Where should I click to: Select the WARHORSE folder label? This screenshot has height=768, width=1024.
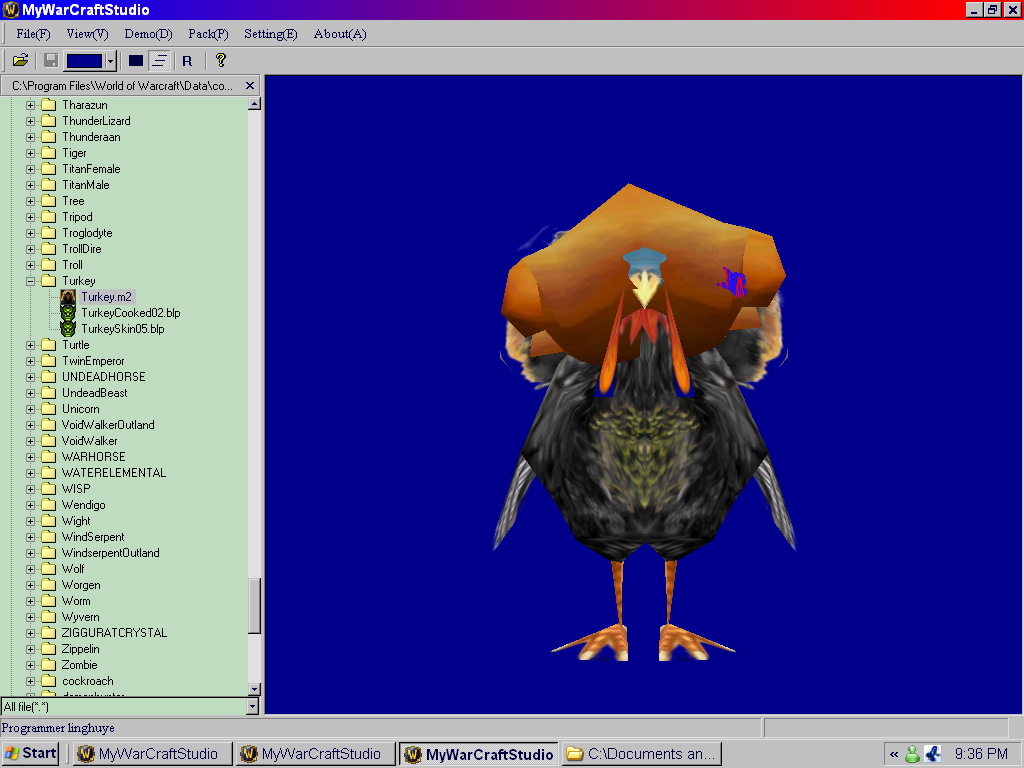[93, 457]
